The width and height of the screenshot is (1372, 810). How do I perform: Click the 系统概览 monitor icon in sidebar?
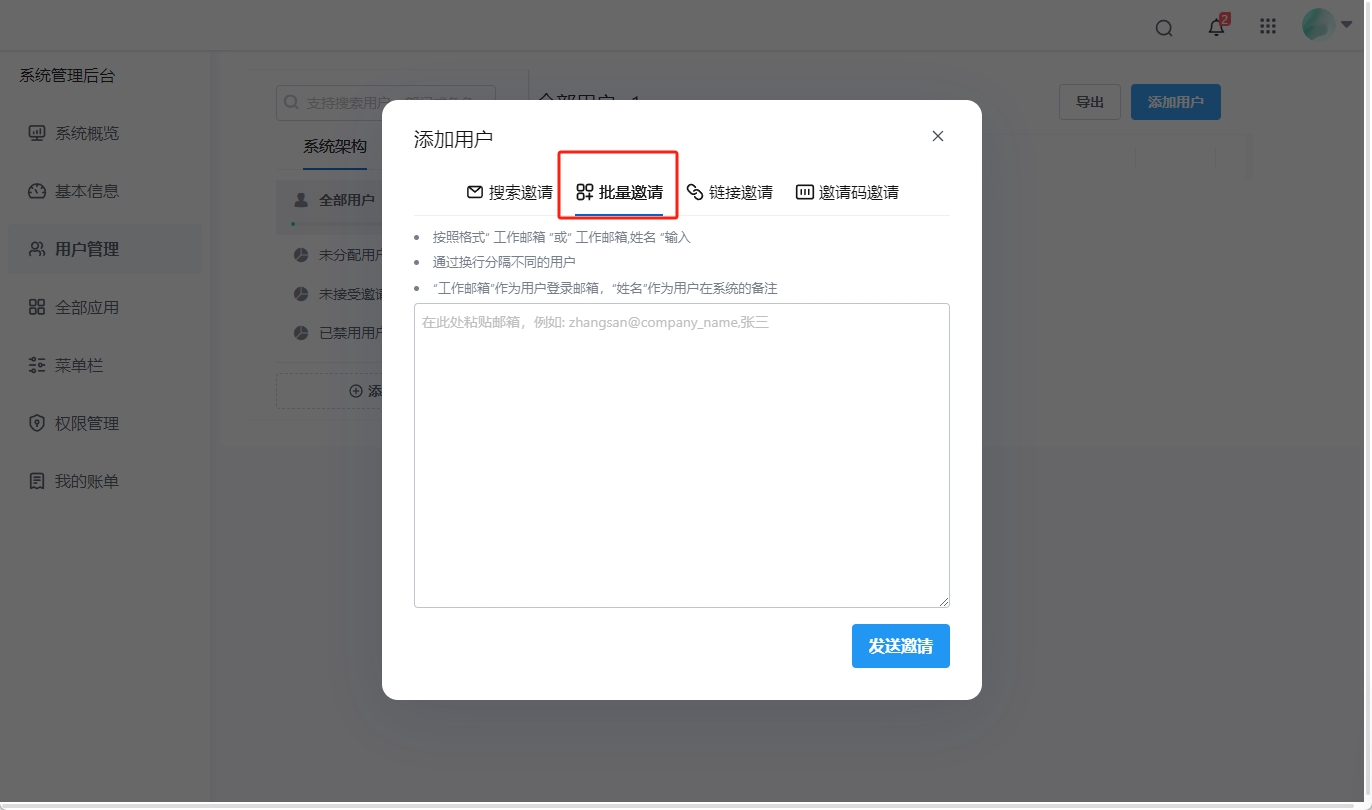34,132
